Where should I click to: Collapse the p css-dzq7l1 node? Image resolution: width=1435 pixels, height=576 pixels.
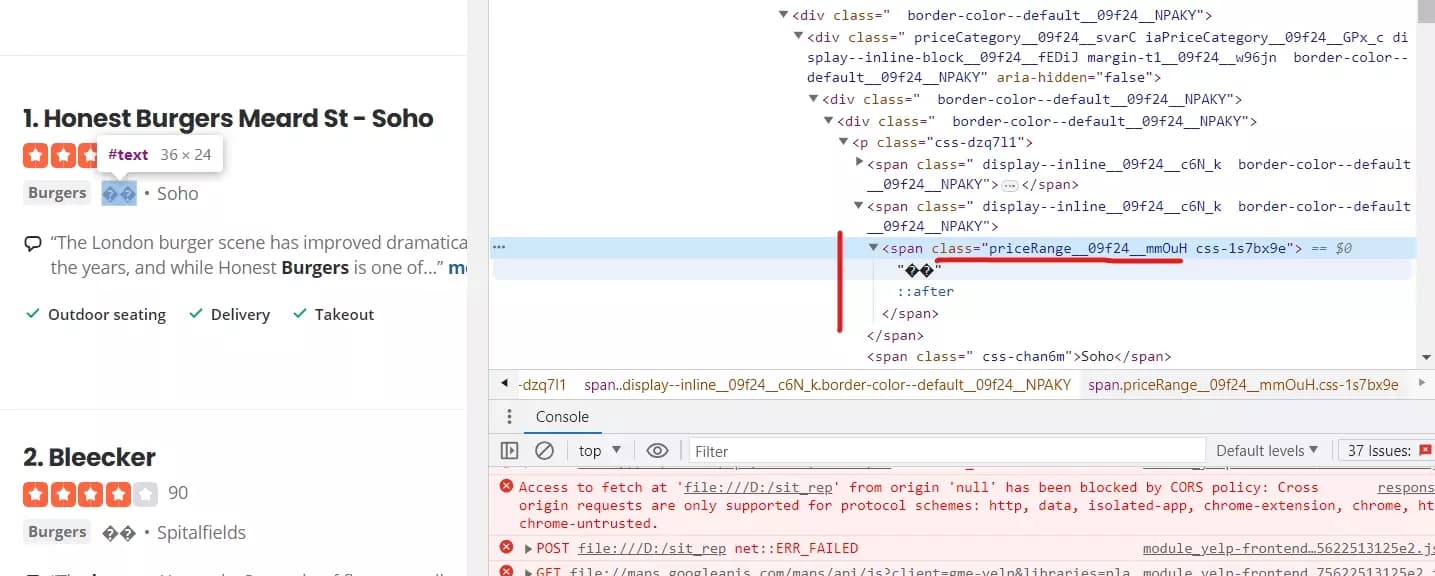point(843,143)
